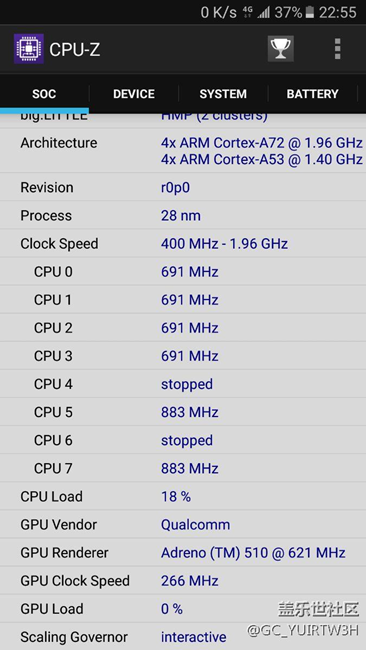Viewport: 366px width, 650px height.
Task: Tap the 4G network indicator icon
Action: [248, 13]
